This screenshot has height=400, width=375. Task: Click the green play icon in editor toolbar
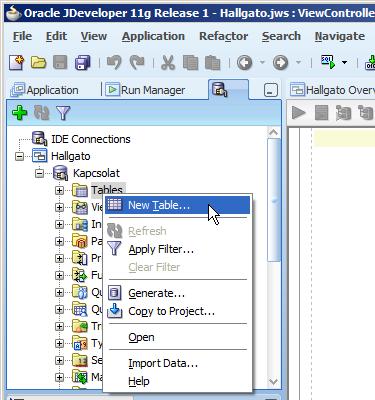(298, 112)
